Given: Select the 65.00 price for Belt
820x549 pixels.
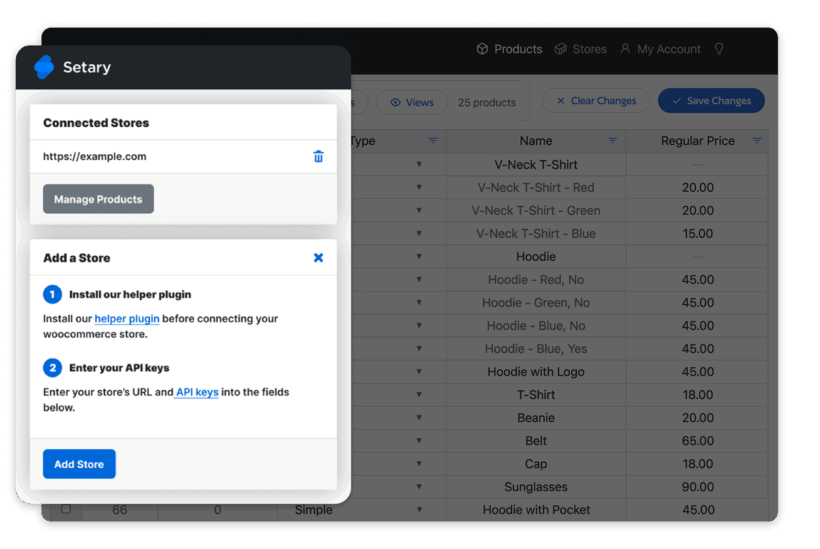Looking at the screenshot, I should click(698, 441).
